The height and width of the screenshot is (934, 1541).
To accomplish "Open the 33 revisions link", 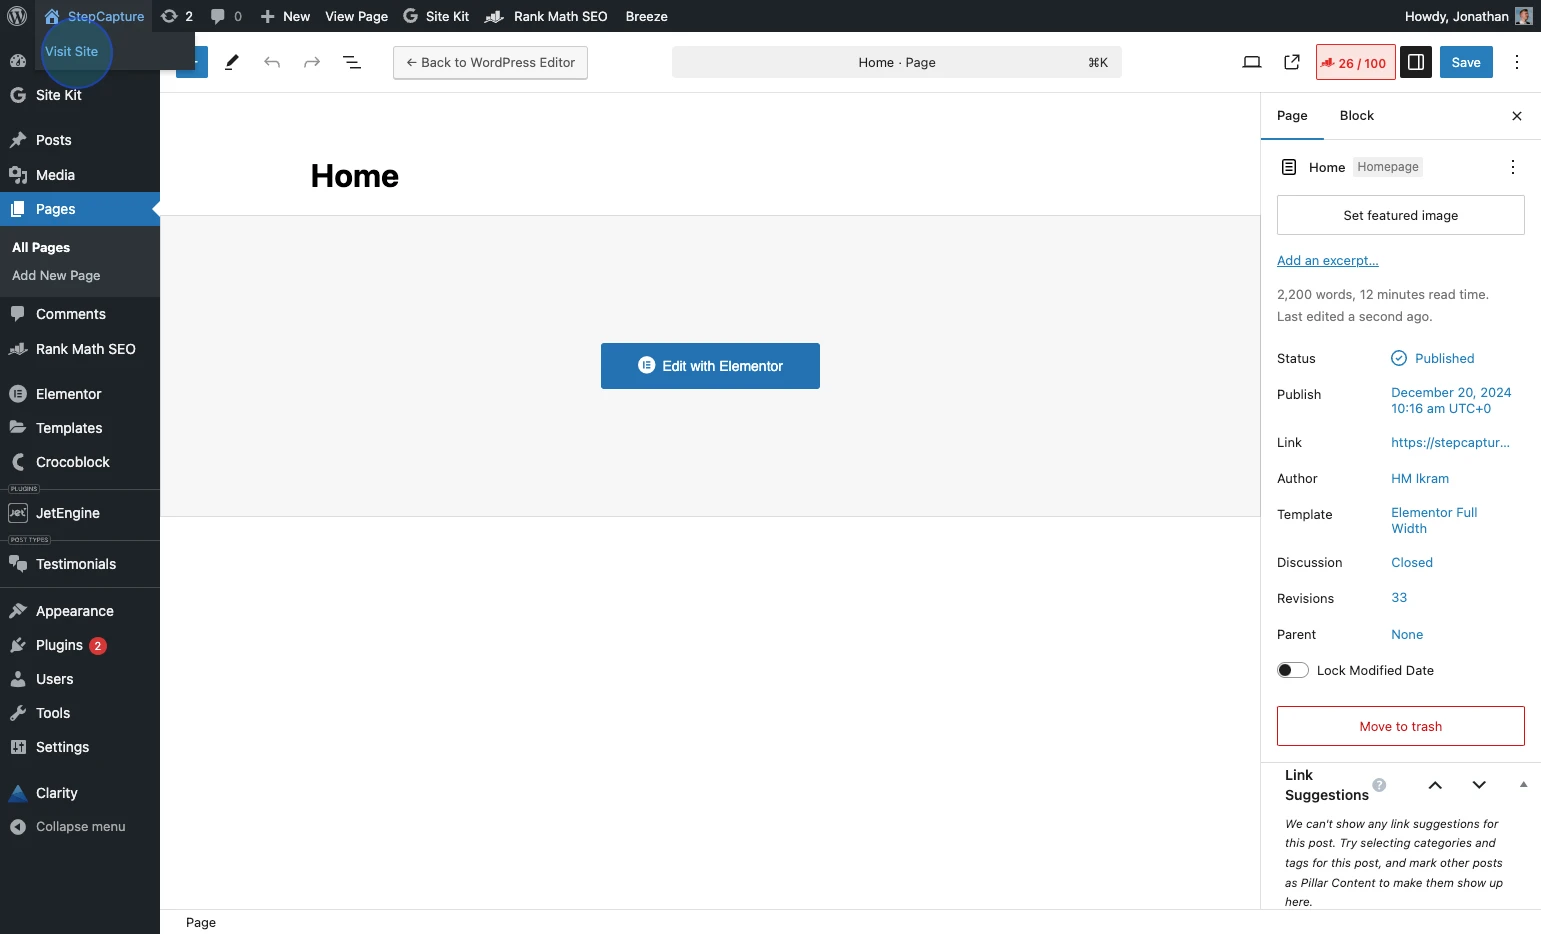I will click(x=1399, y=598).
